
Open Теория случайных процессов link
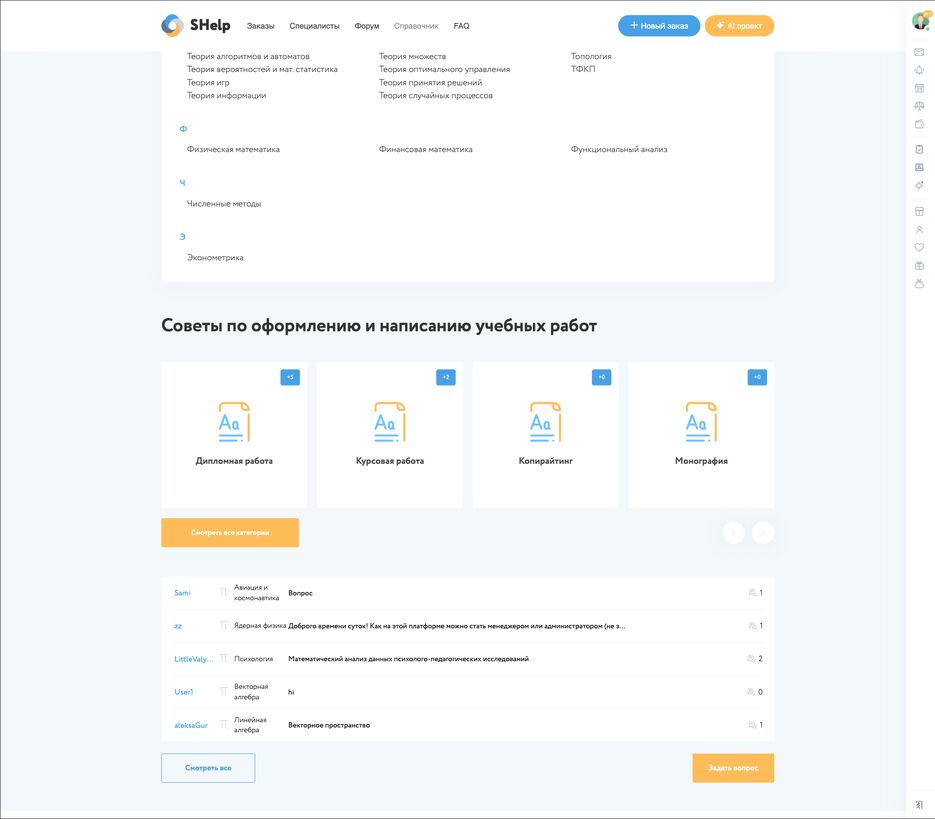coord(436,95)
